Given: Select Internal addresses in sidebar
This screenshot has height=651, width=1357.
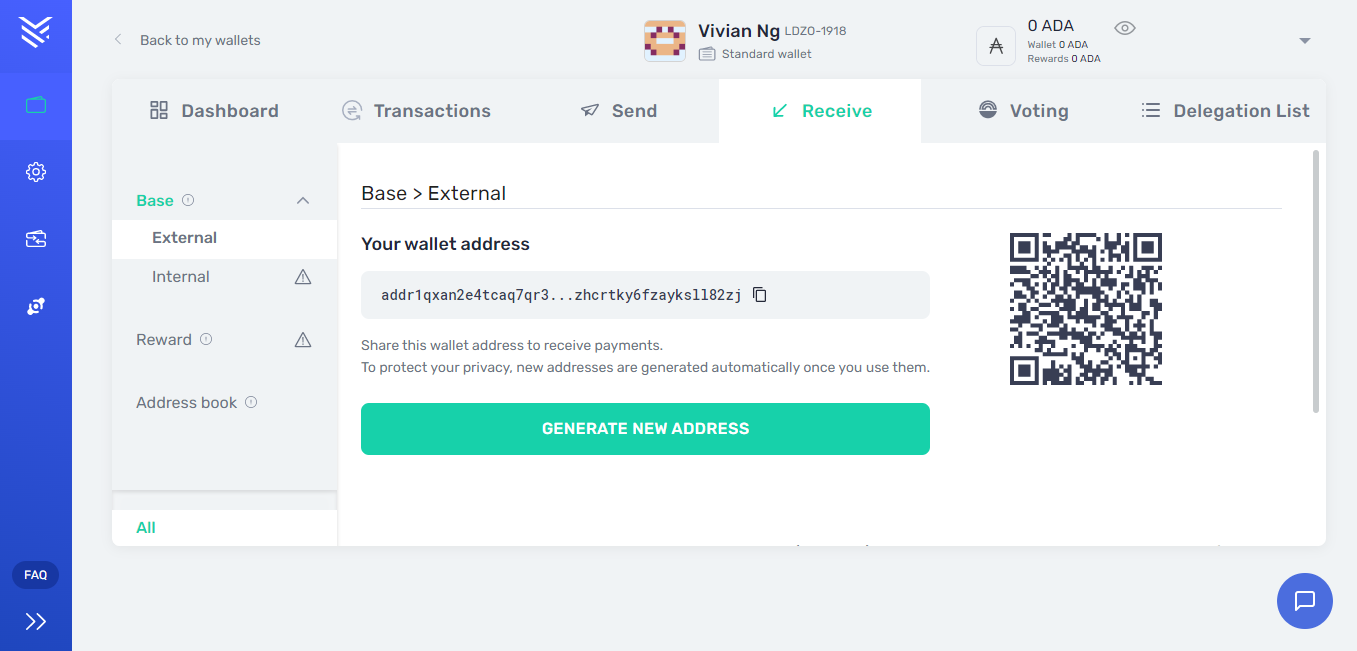Looking at the screenshot, I should click(181, 277).
